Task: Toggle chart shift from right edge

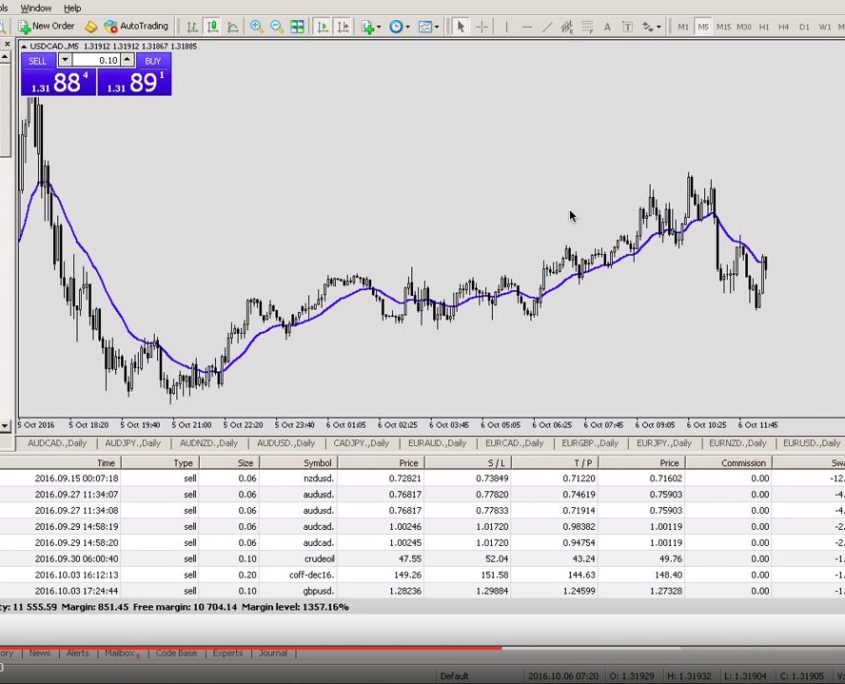Action: [x=342, y=27]
